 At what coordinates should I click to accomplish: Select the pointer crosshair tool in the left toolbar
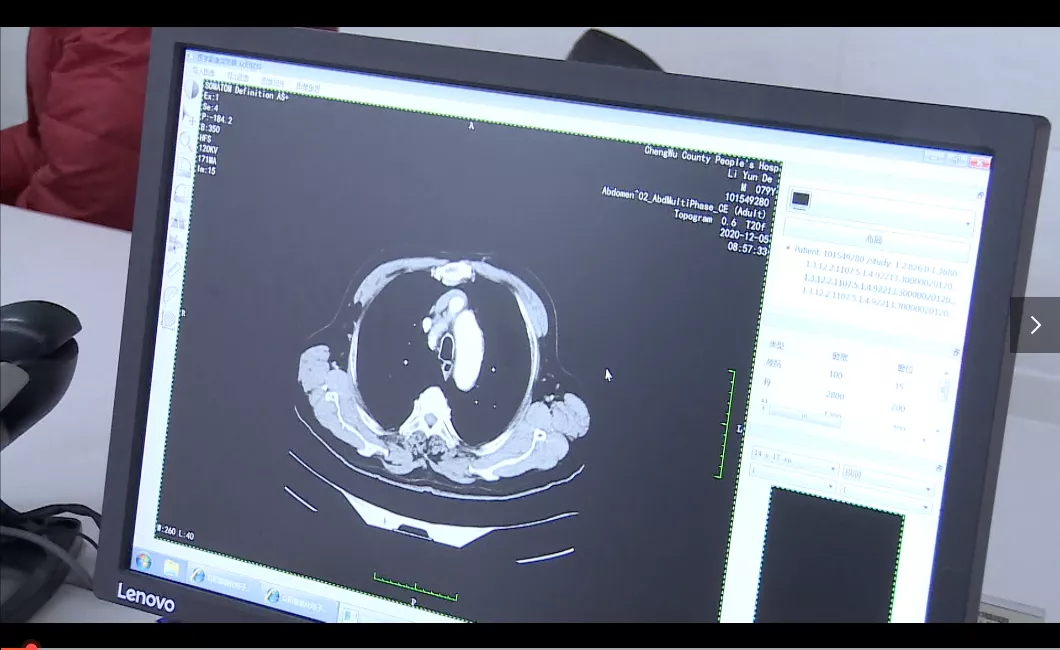191,120
